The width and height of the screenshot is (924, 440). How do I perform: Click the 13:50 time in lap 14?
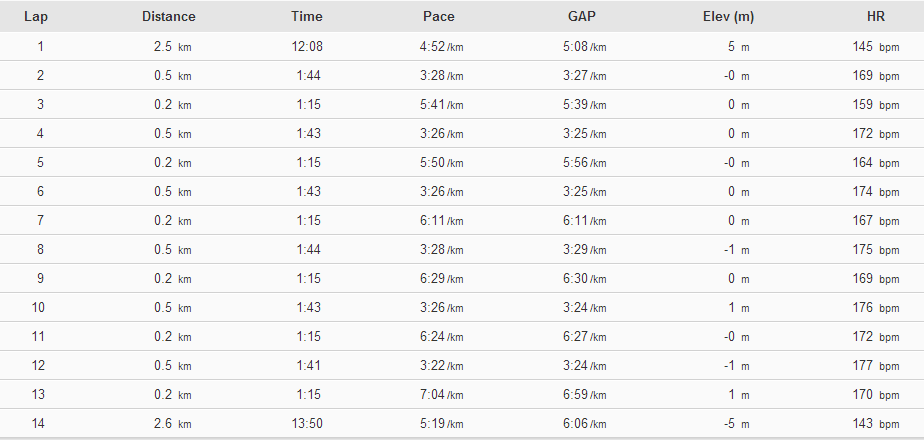[x=306, y=424]
